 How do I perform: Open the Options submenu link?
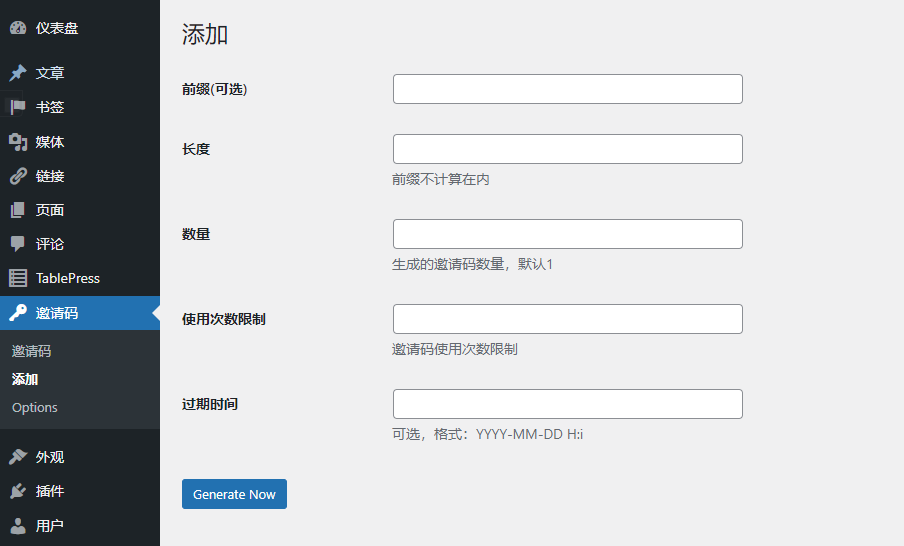point(35,407)
